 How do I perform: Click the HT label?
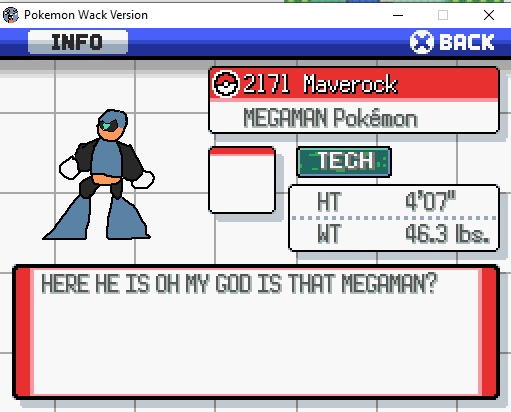click(x=329, y=201)
